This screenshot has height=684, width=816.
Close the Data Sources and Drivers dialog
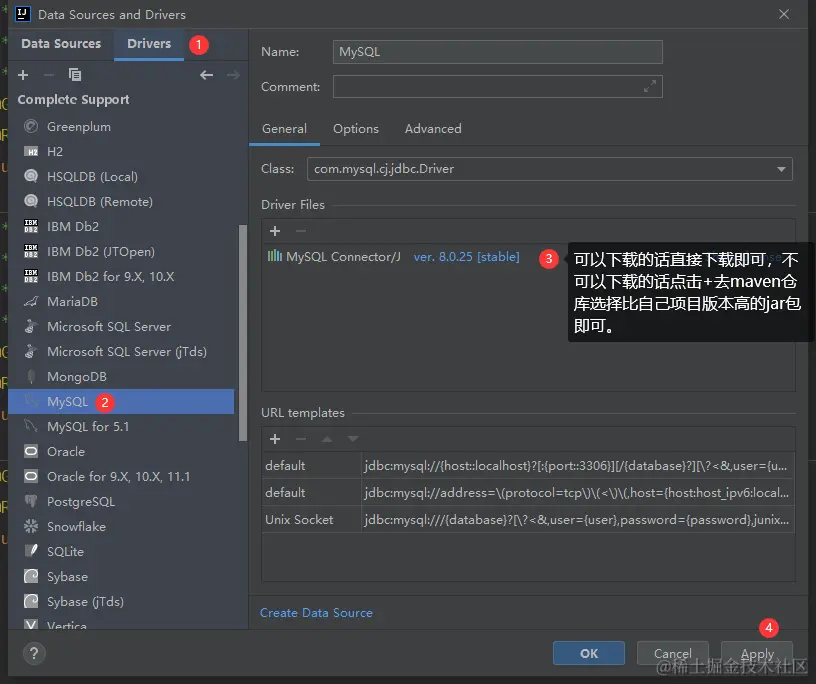pyautogui.click(x=784, y=14)
